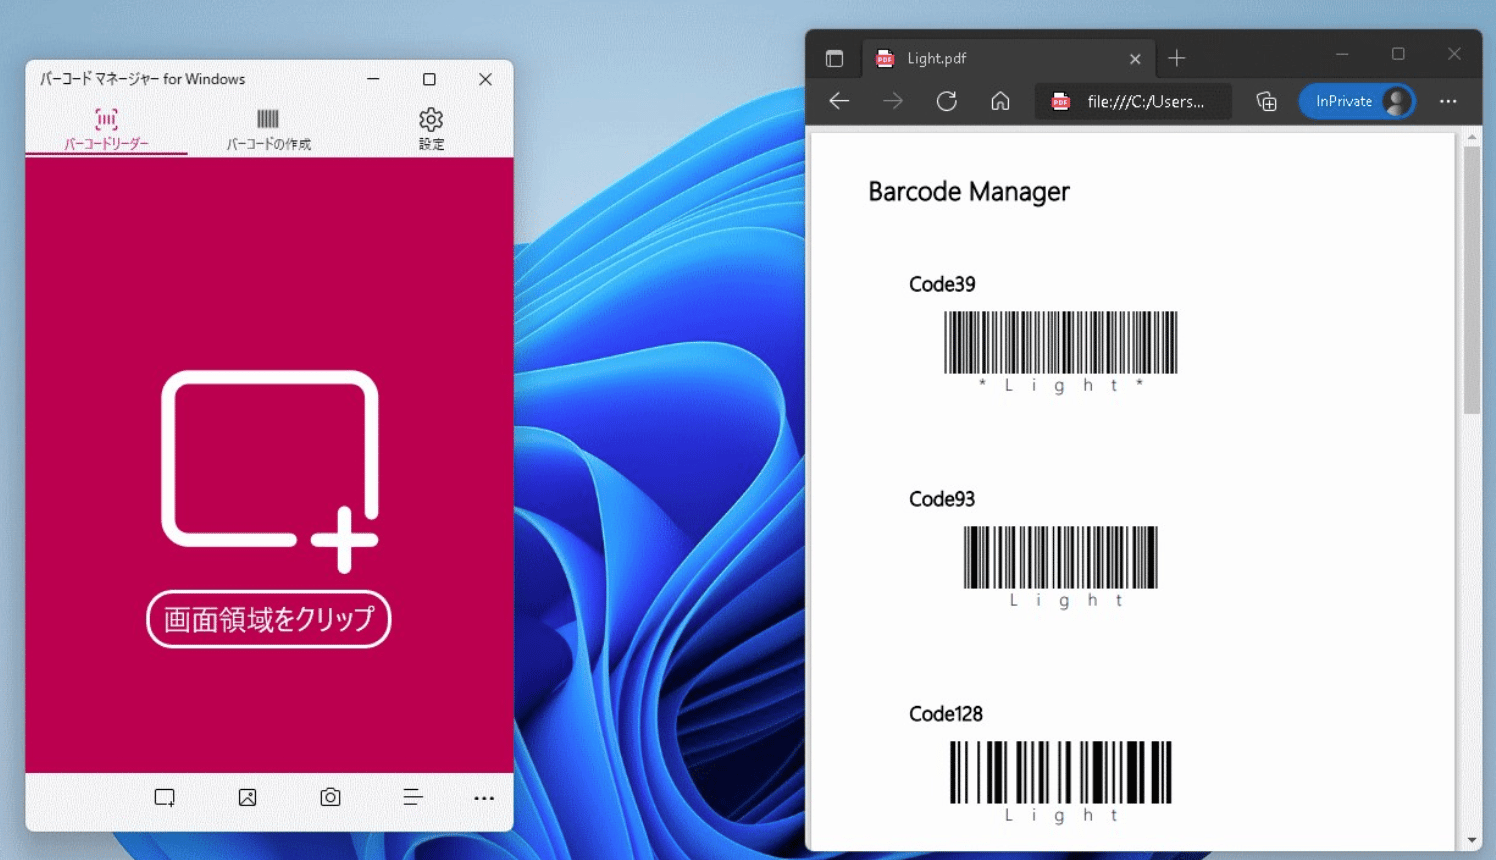Close the Light.pdf tab
The width and height of the screenshot is (1496, 860).
coord(1135,59)
